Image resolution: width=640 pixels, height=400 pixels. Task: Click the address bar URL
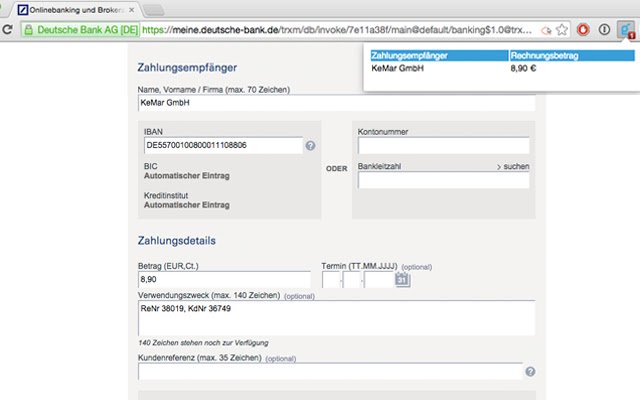click(x=337, y=30)
